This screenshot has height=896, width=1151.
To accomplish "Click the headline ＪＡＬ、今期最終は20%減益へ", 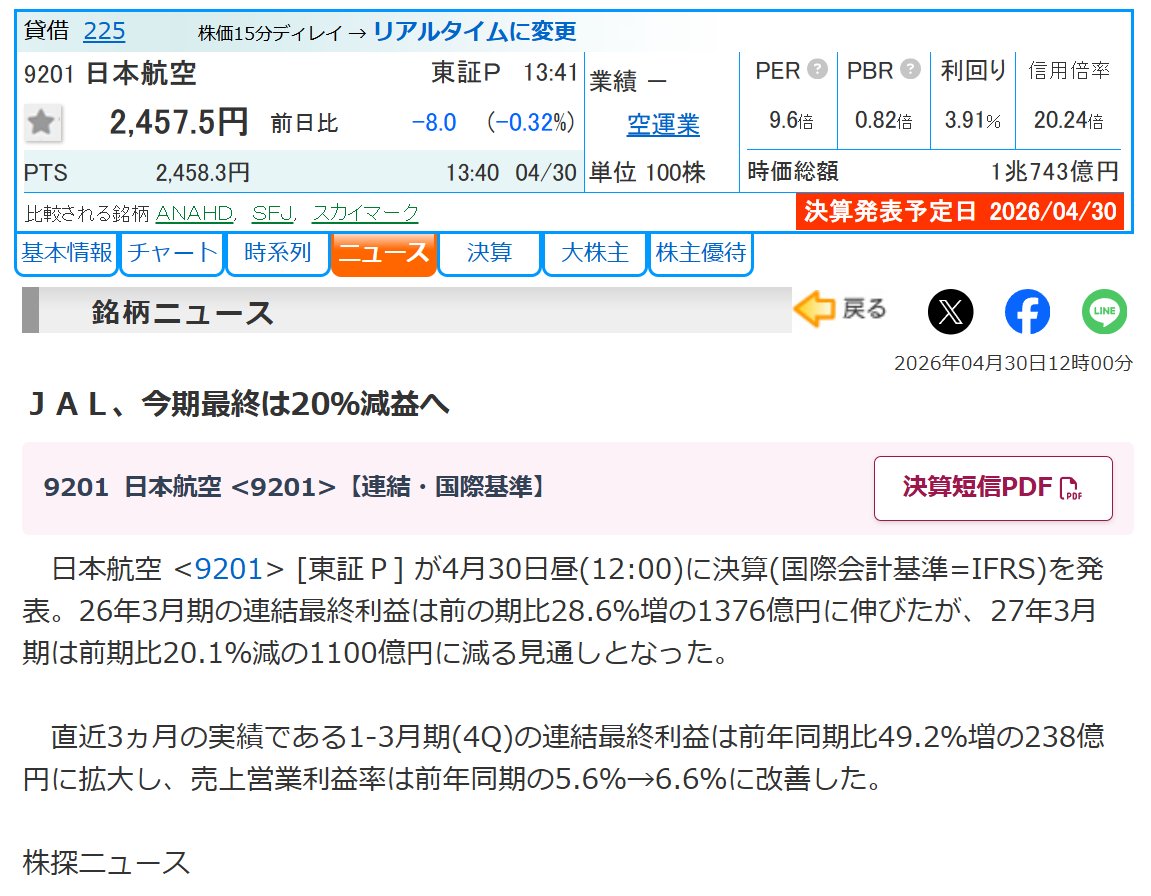I will point(239,404).
